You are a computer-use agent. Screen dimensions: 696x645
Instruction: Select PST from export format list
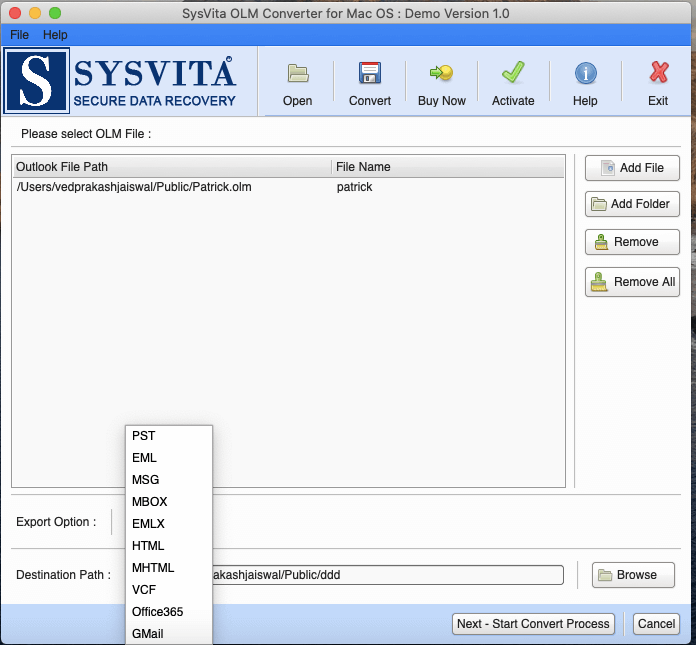click(x=144, y=436)
